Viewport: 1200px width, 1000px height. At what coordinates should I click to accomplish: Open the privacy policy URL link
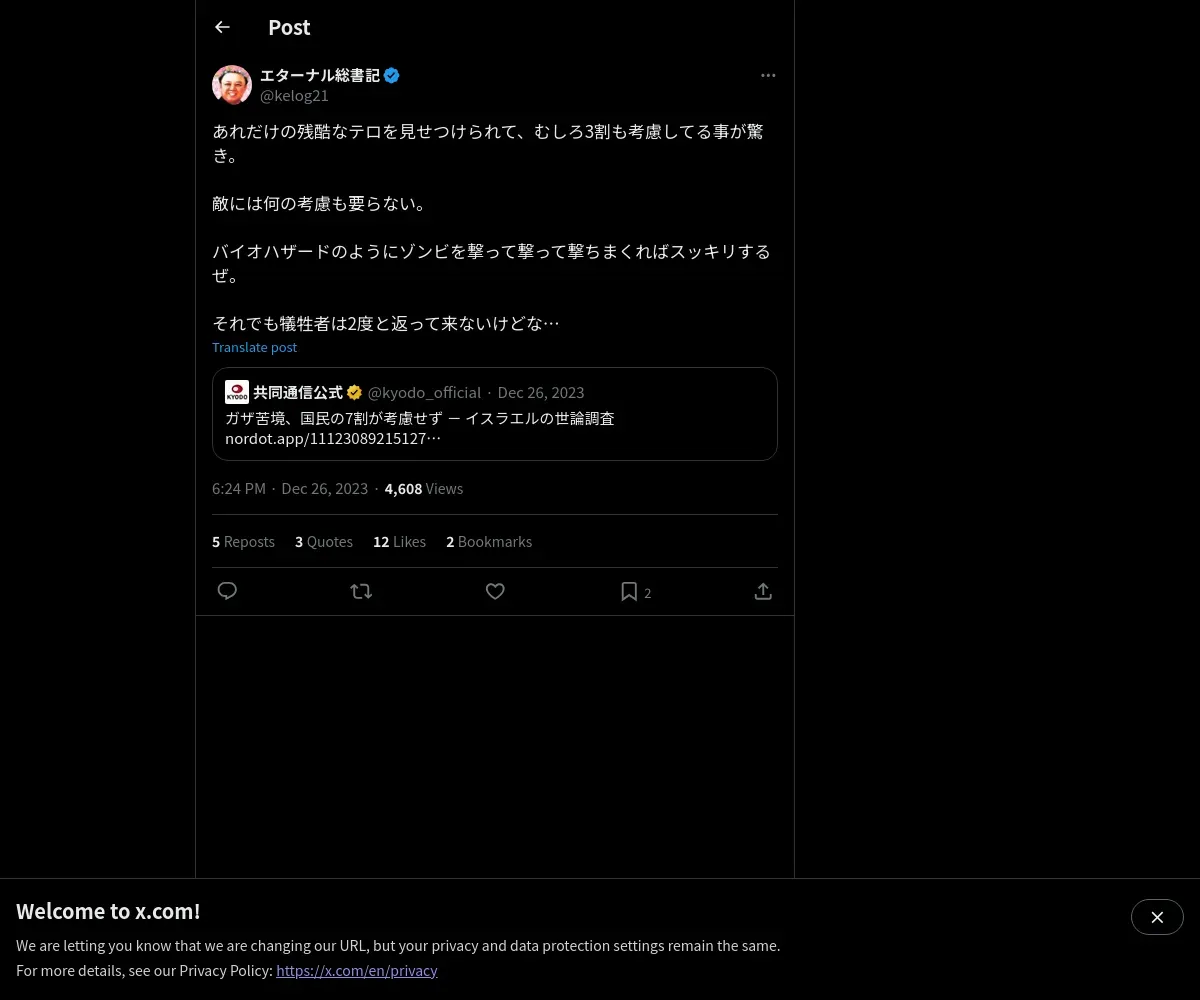(357, 970)
